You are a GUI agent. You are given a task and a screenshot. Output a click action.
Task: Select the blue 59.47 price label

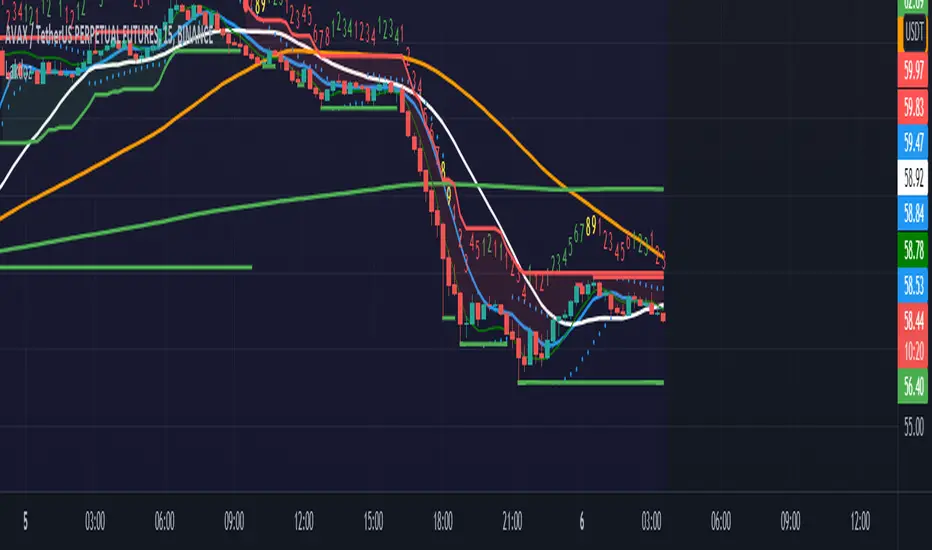pyautogui.click(x=913, y=142)
